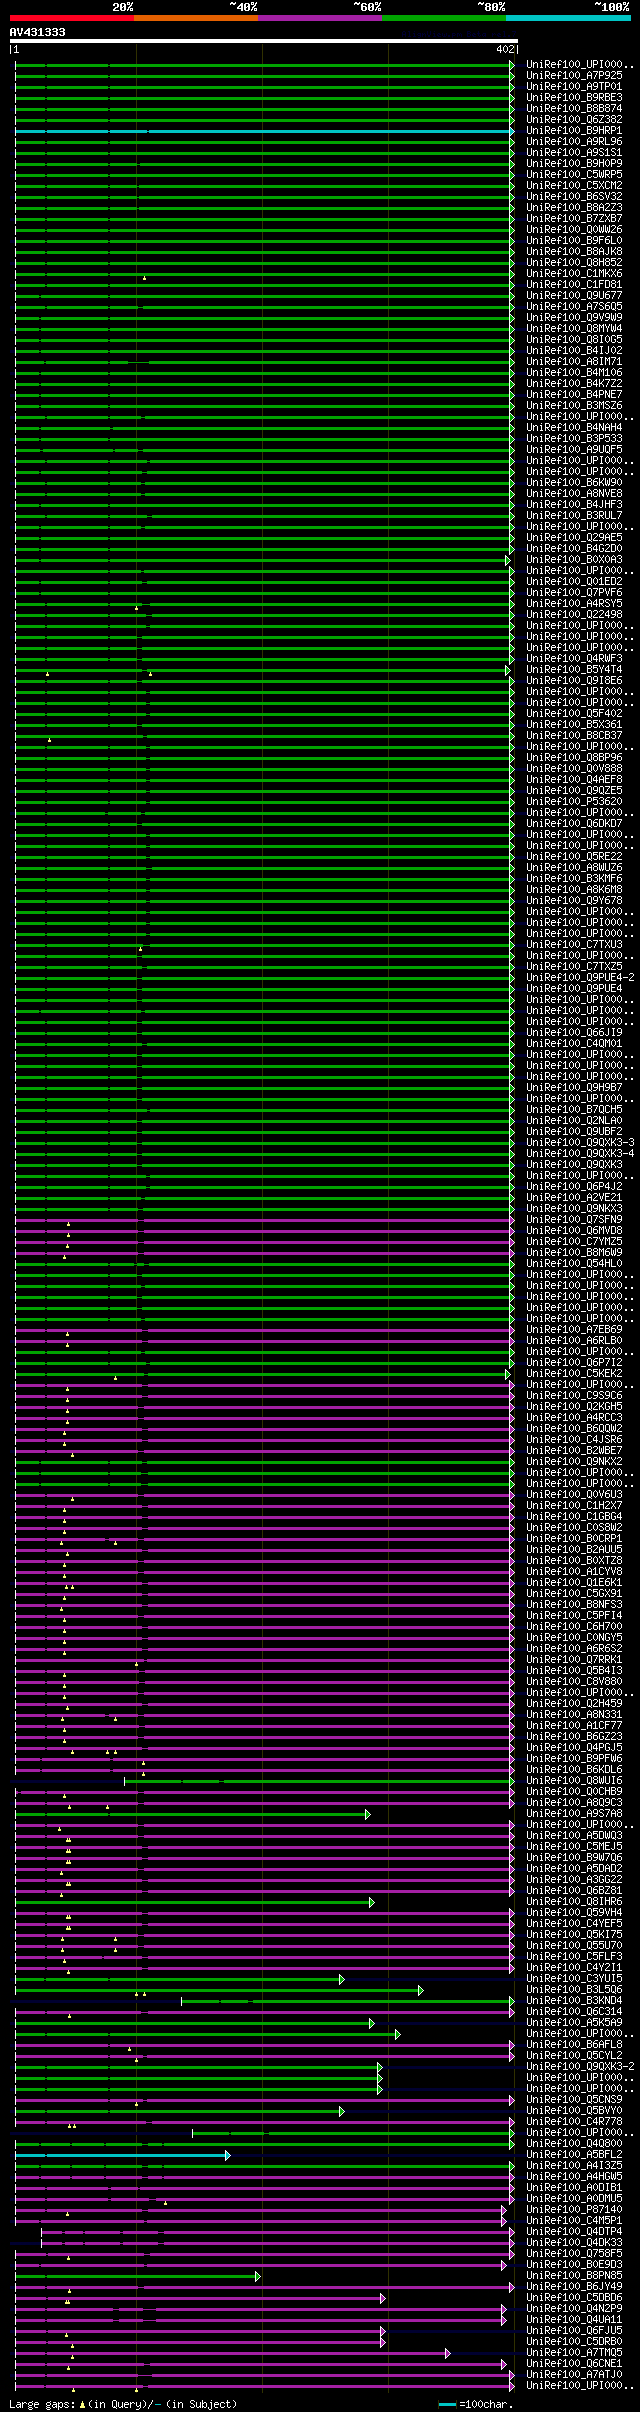Select hit label UniRef100_C4YEF5

[x=574, y=1923]
